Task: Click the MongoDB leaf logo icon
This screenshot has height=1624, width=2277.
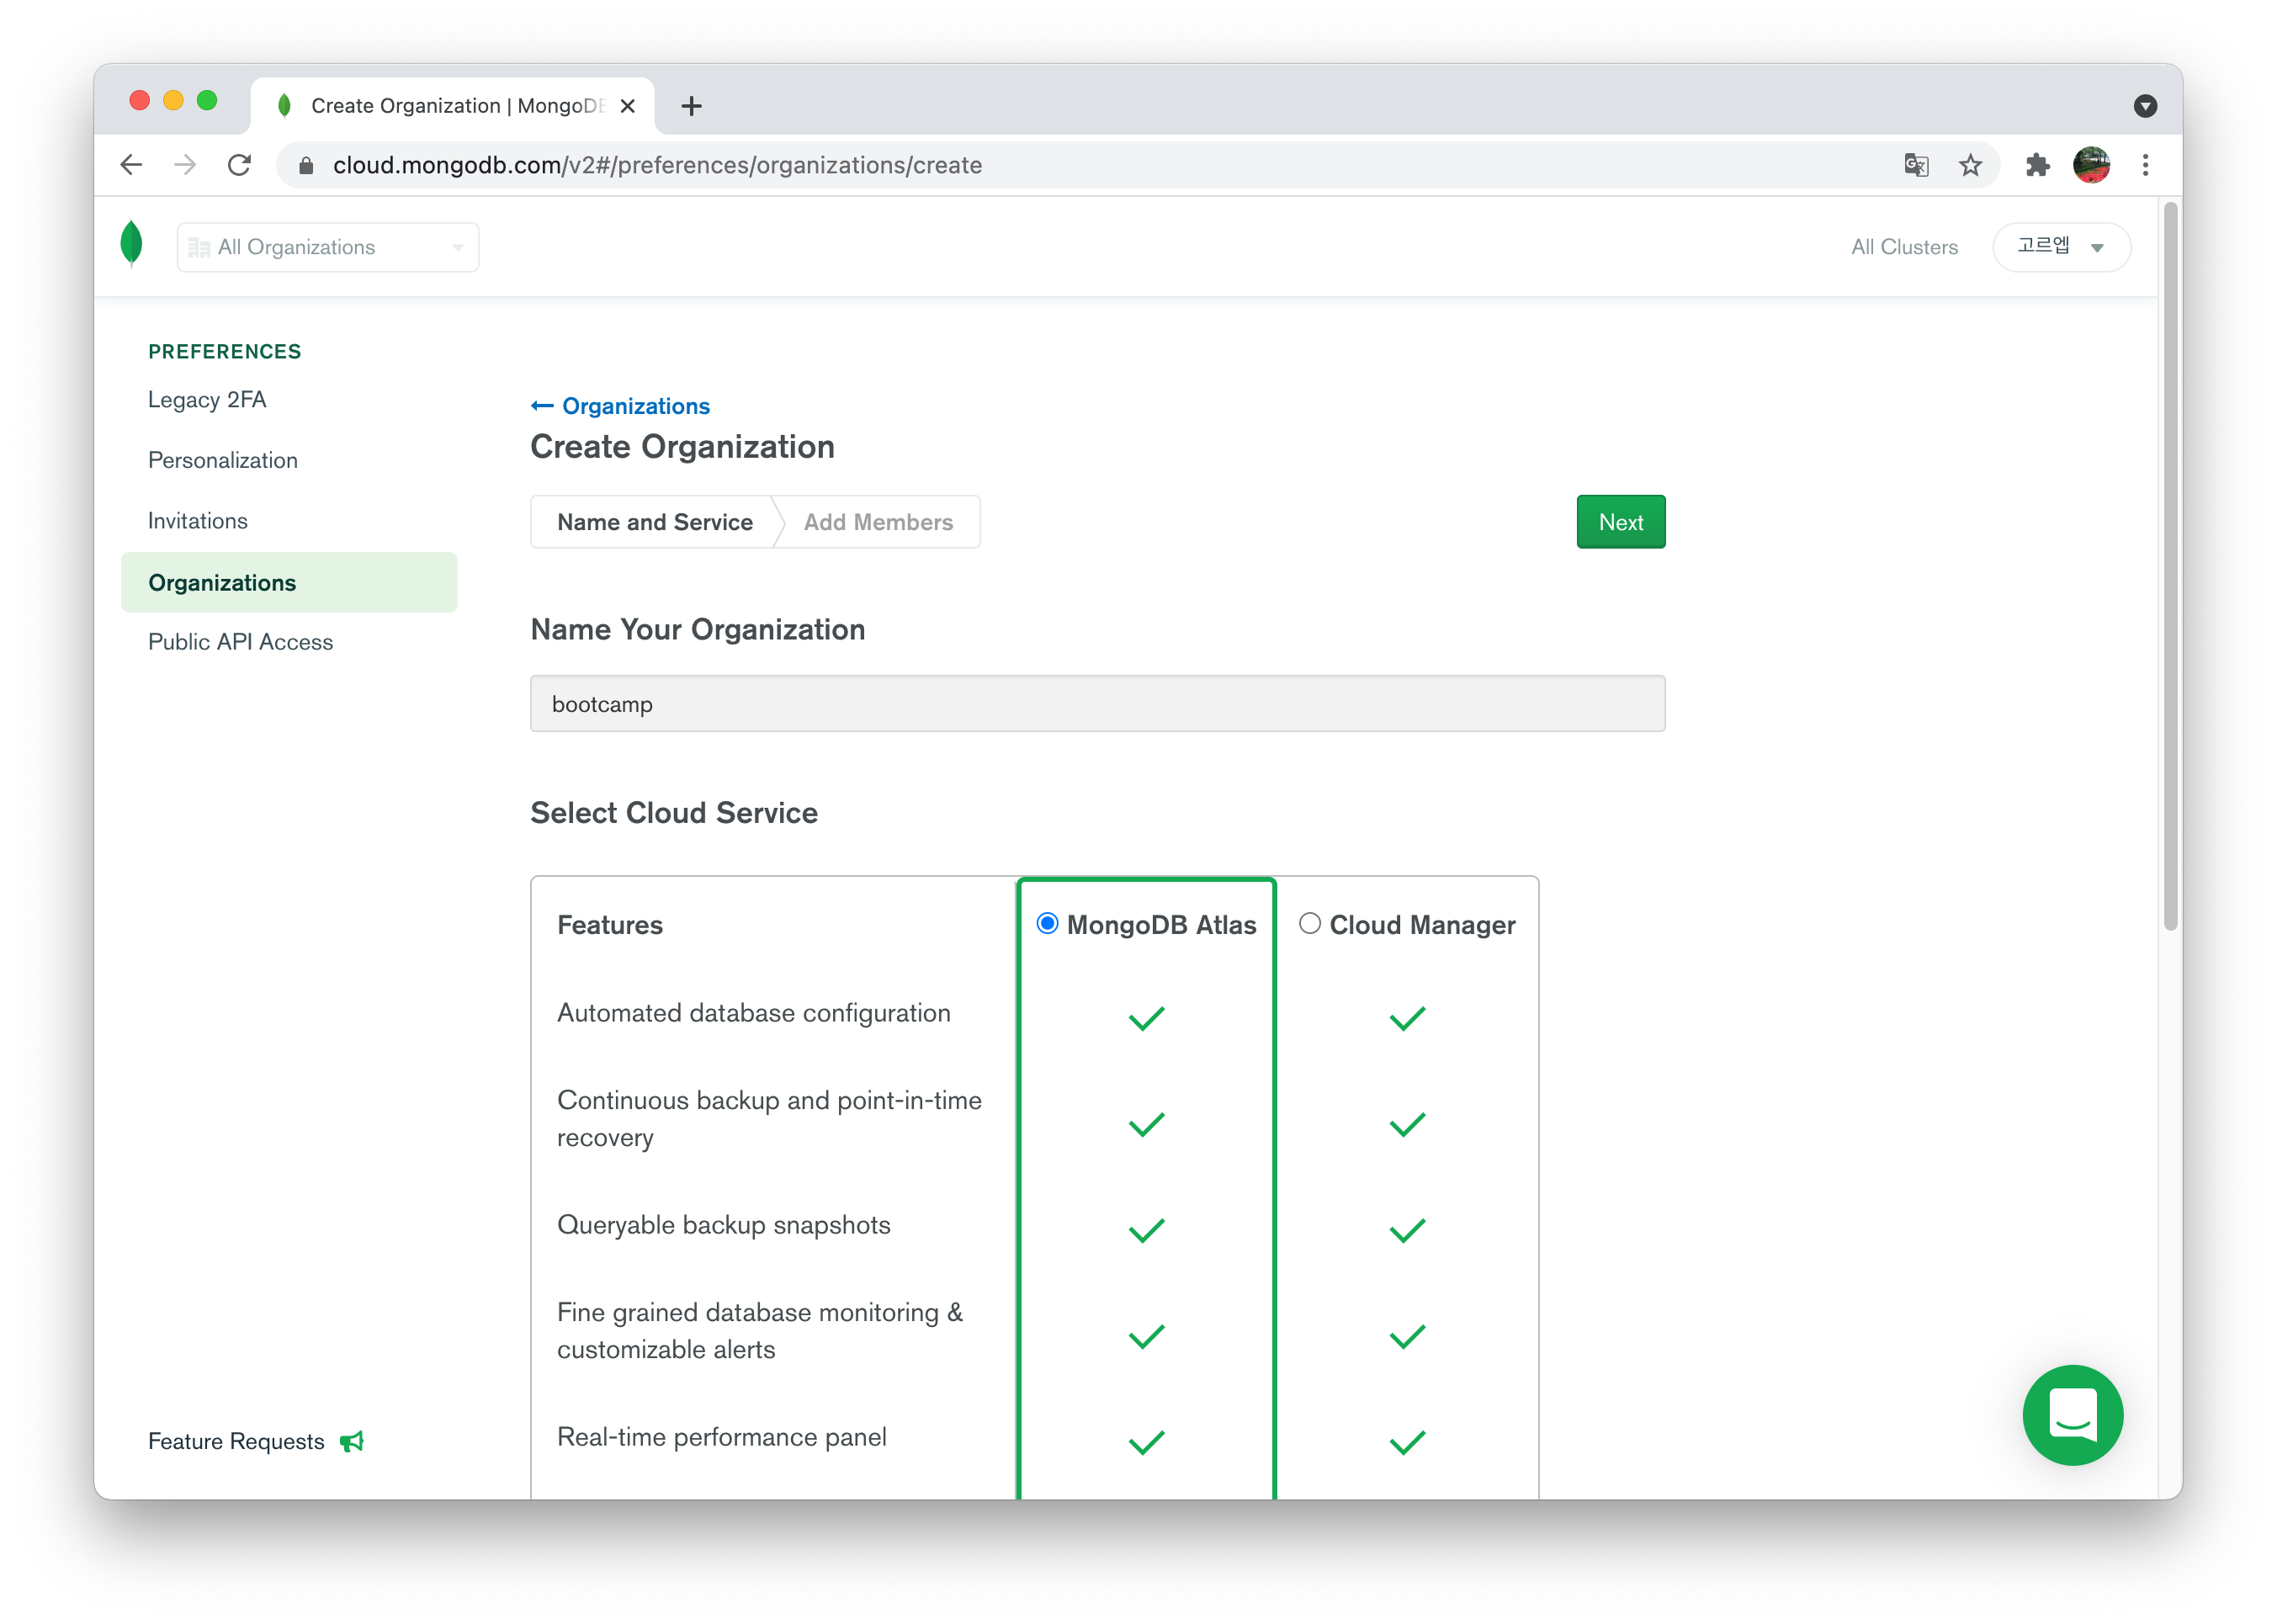Action: [x=131, y=244]
